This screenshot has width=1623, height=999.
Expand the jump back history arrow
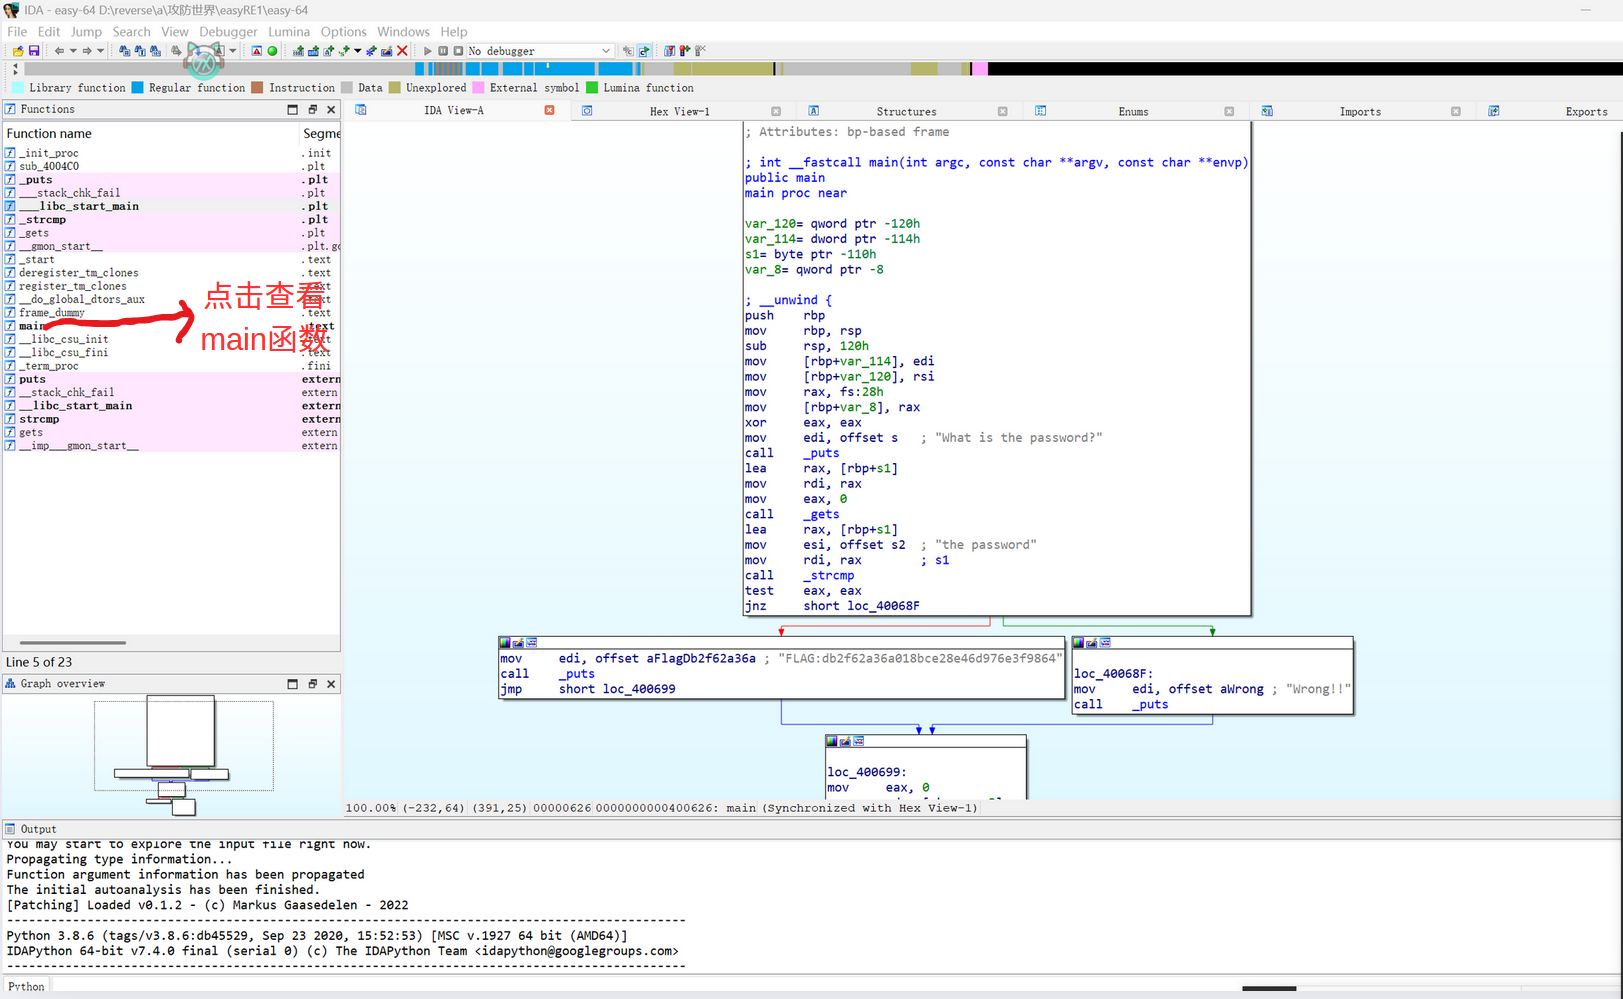click(73, 51)
